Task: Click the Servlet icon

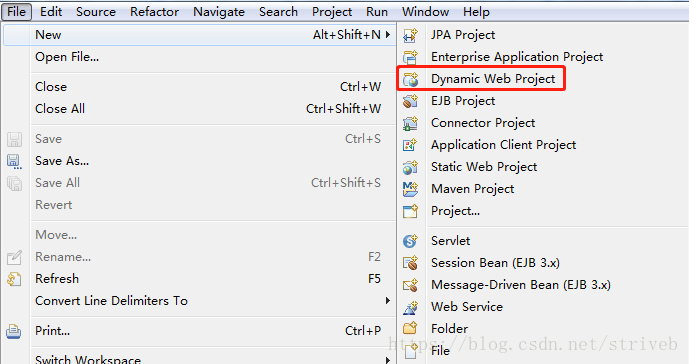Action: 410,241
